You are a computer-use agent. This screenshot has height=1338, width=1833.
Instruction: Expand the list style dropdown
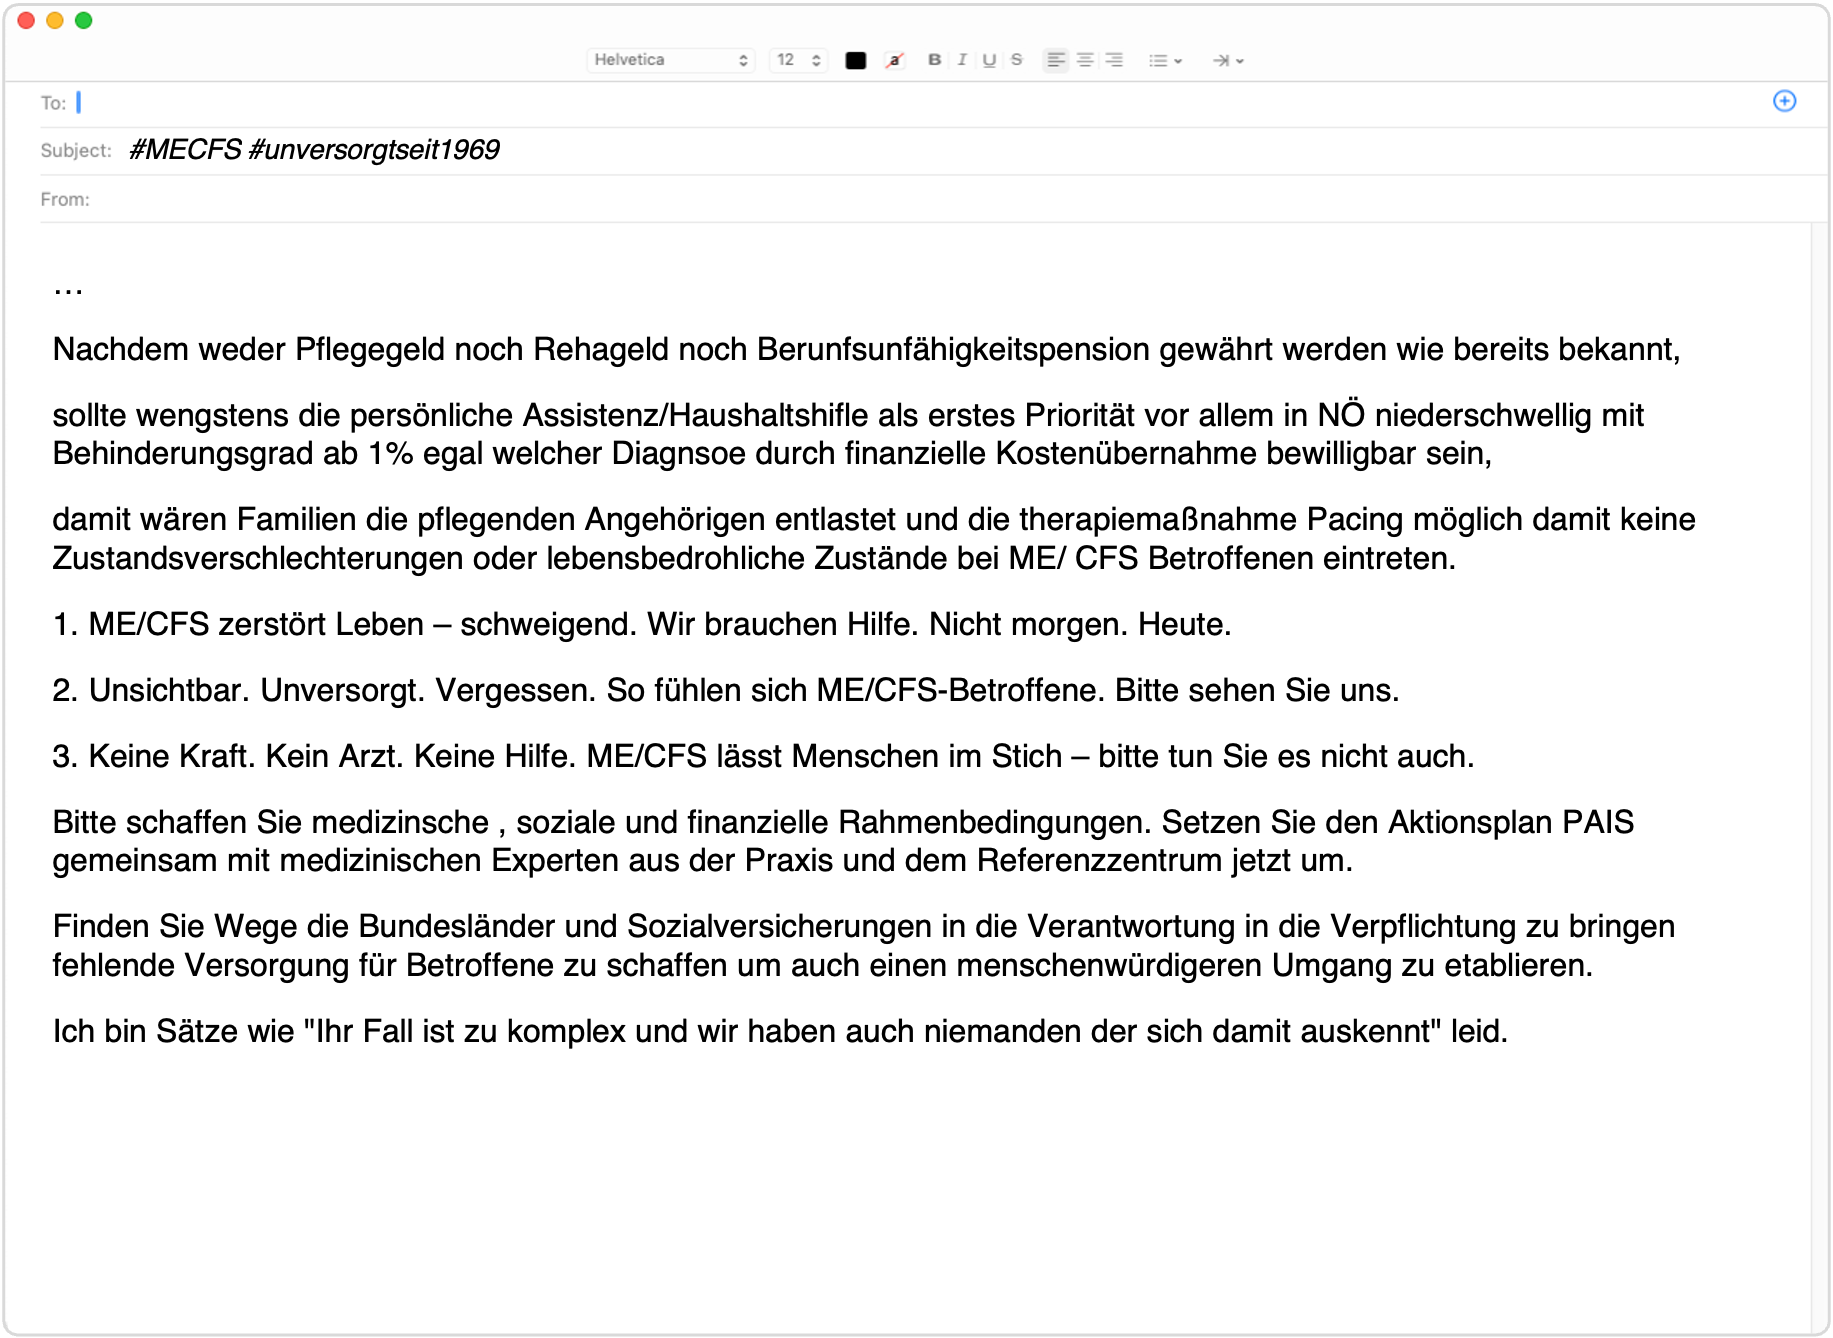click(x=1165, y=60)
